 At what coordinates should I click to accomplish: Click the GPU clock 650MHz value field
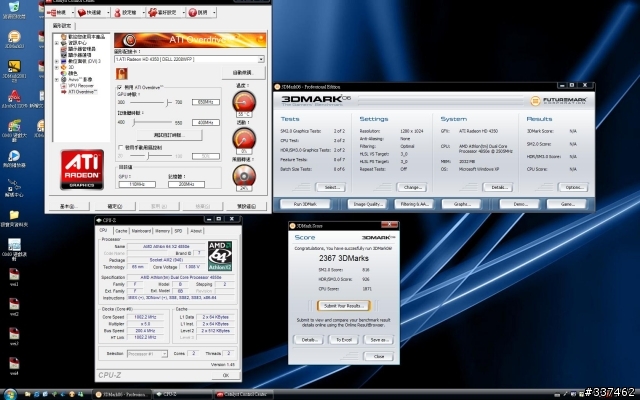tap(206, 102)
